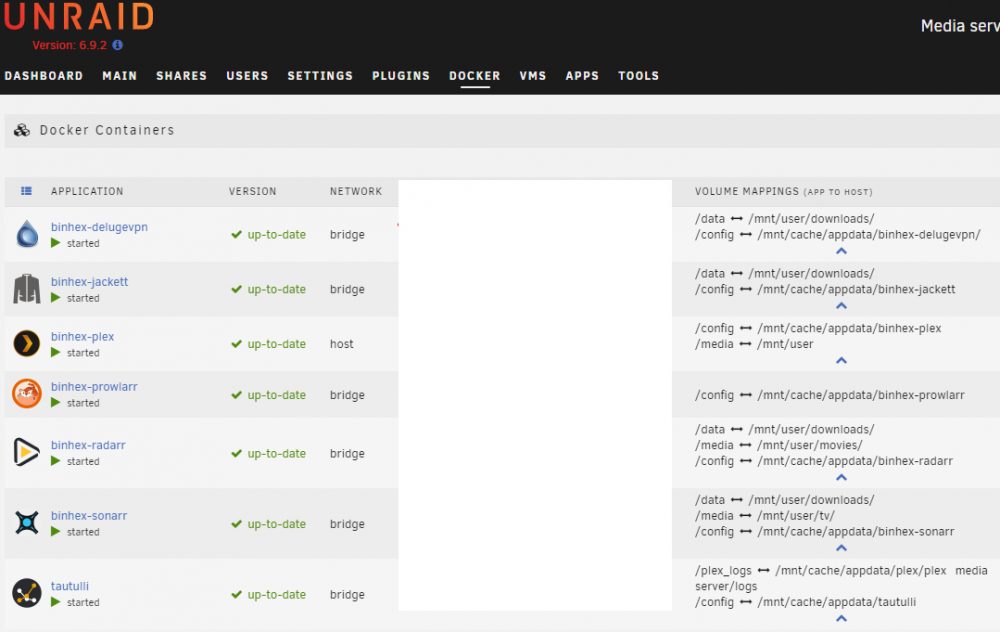This screenshot has width=1000, height=632.
Task: Select the Docker tab
Action: click(474, 76)
